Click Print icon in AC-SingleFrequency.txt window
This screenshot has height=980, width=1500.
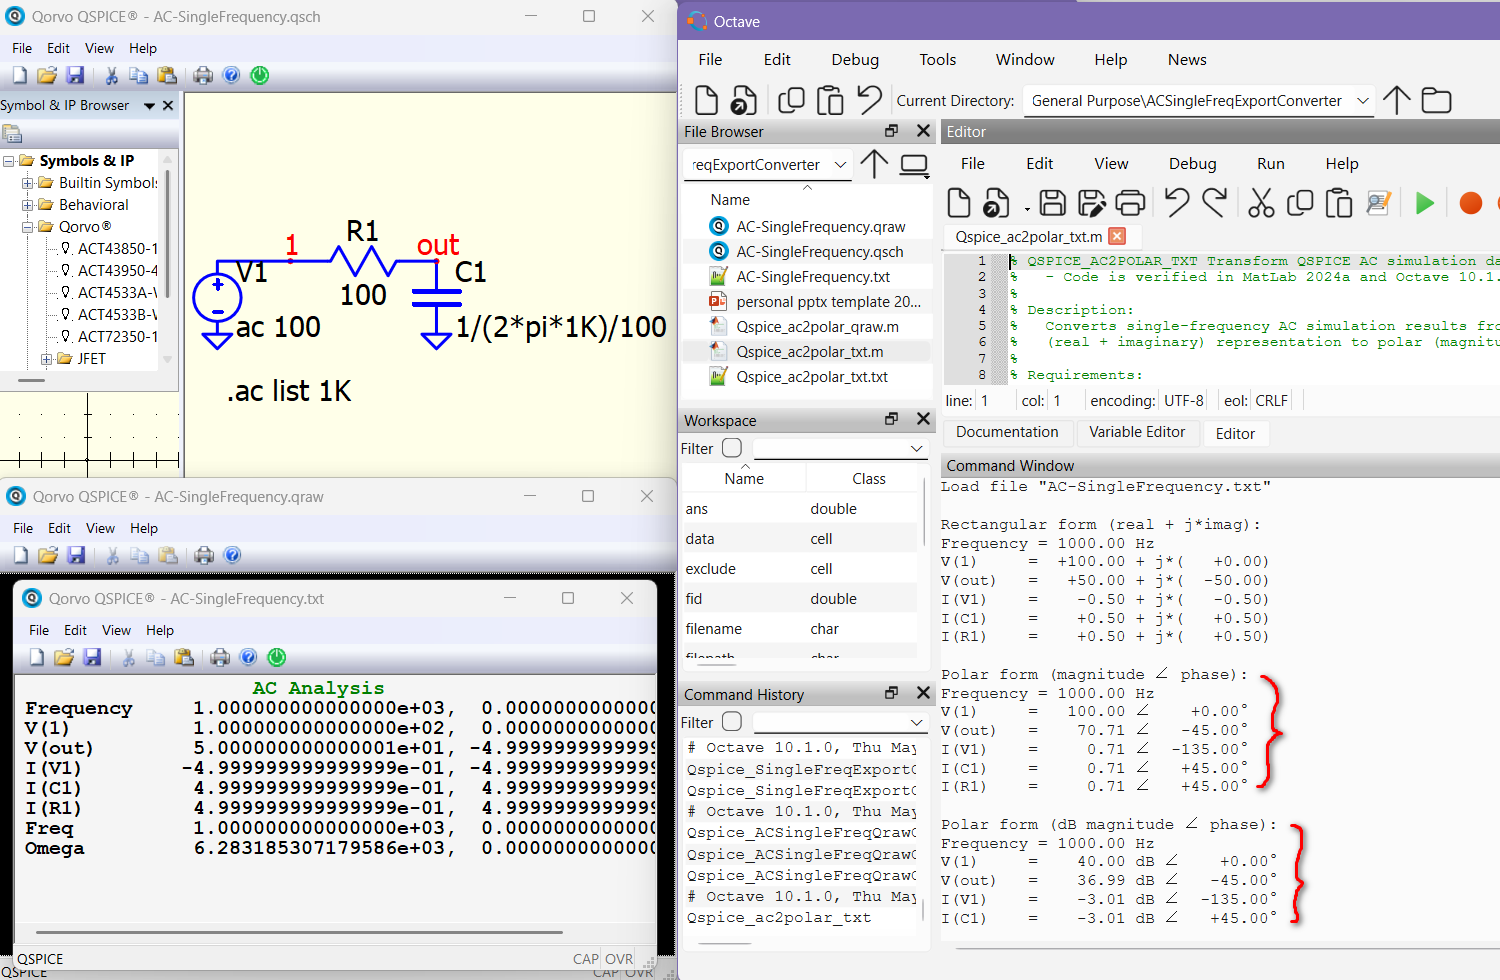220,657
